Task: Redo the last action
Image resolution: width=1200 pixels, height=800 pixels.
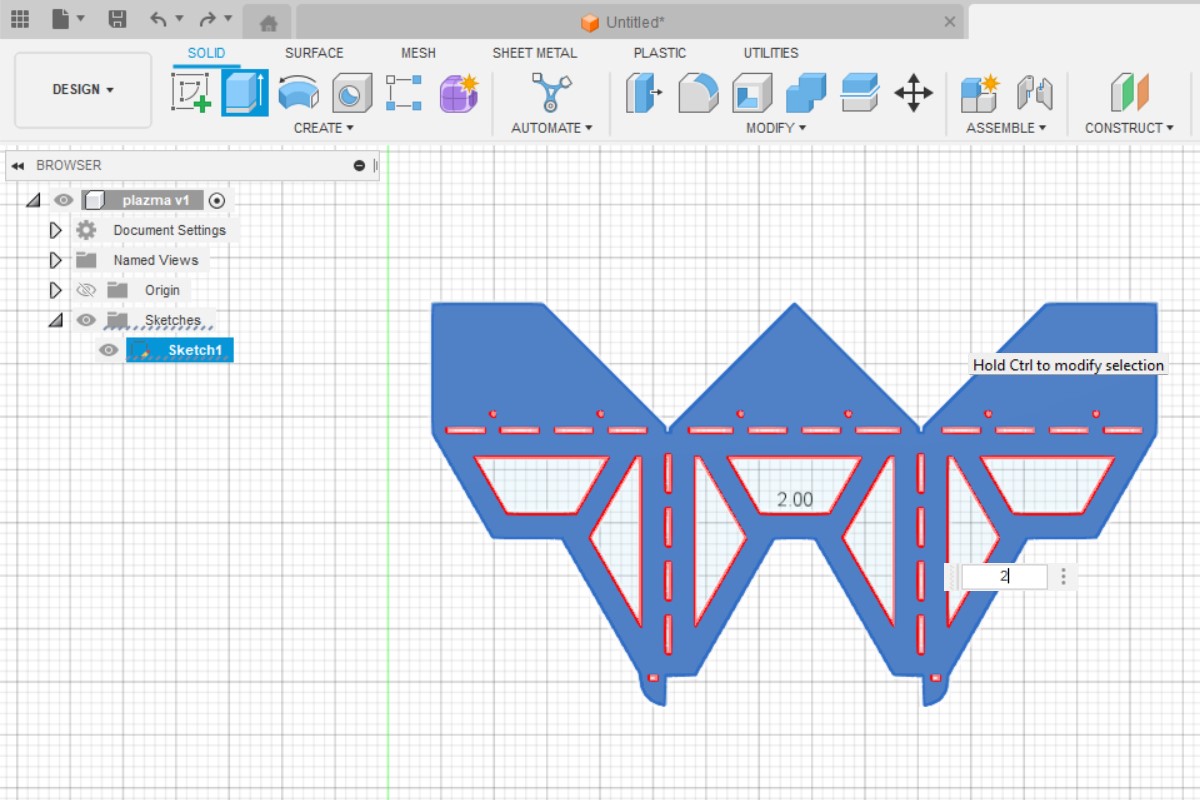Action: (207, 19)
